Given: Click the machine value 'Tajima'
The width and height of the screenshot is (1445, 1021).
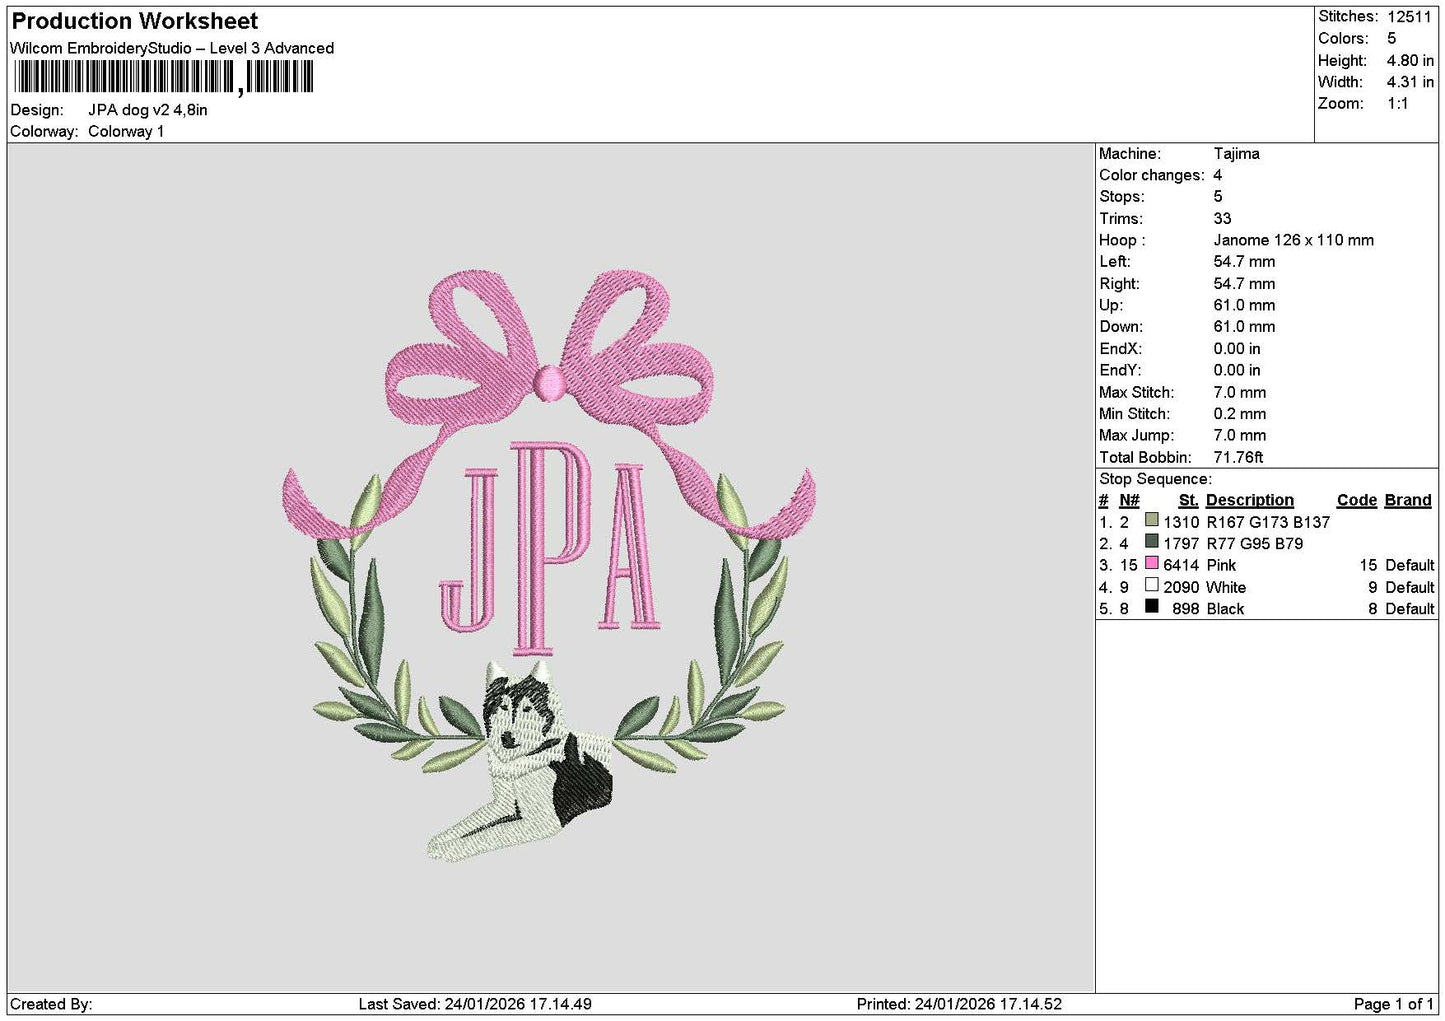Looking at the screenshot, I should (1236, 153).
